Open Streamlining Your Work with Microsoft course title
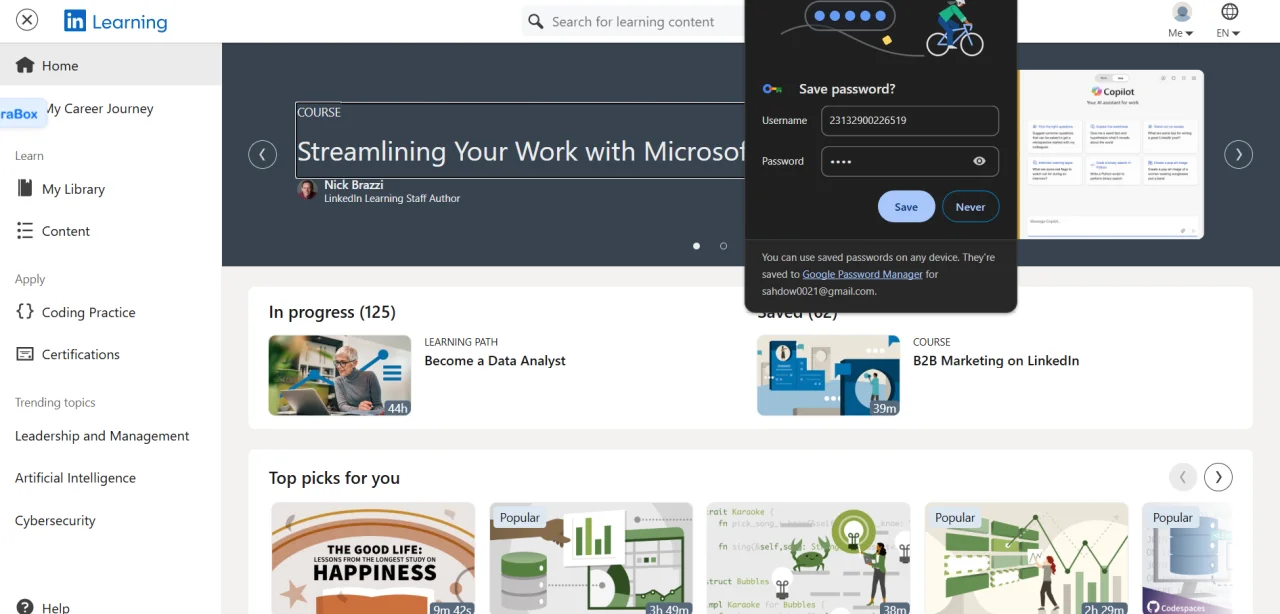Viewport: 1280px width, 614px height. pyautogui.click(x=521, y=151)
